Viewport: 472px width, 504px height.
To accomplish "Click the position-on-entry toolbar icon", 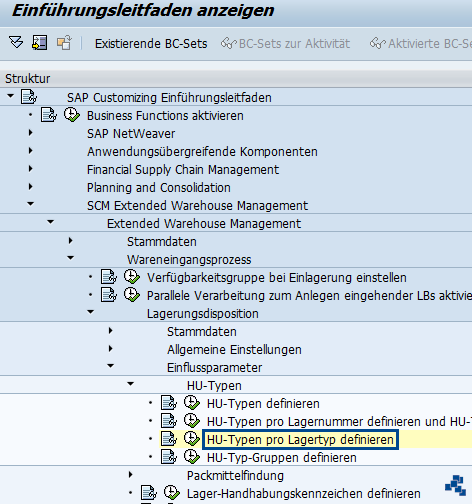I will coord(39,43).
